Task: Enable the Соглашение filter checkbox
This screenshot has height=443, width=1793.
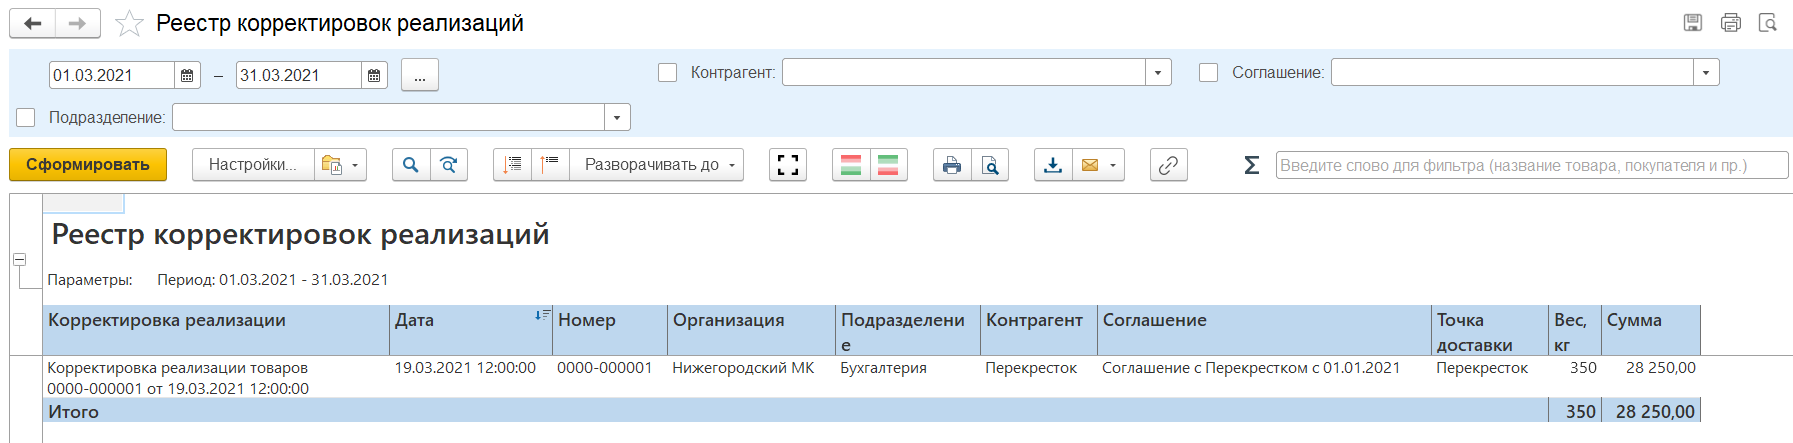Action: (1209, 73)
